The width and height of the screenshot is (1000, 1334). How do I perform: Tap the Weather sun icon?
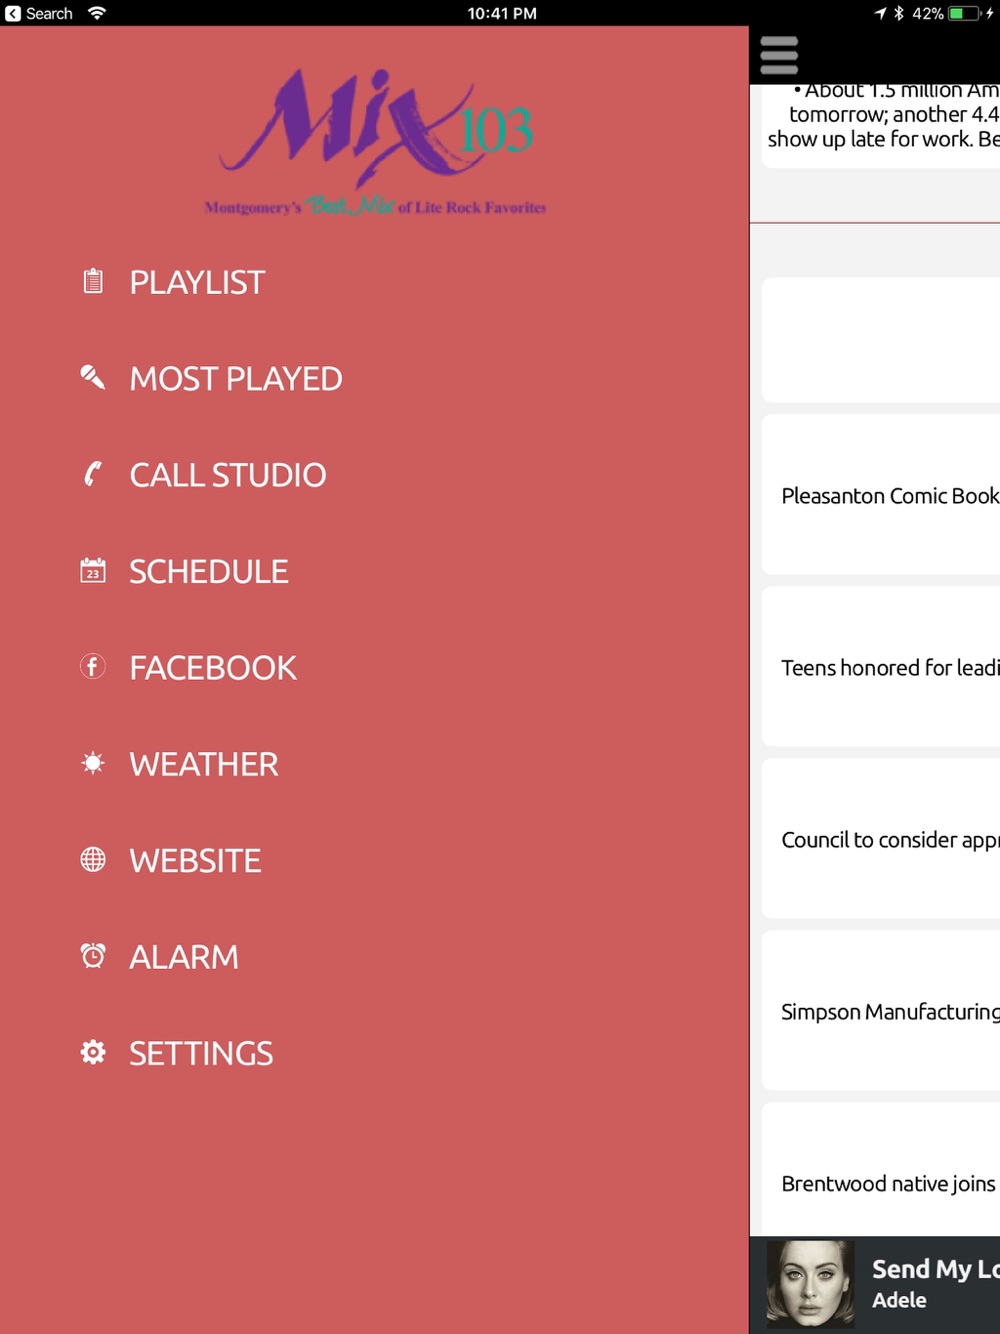(x=93, y=763)
